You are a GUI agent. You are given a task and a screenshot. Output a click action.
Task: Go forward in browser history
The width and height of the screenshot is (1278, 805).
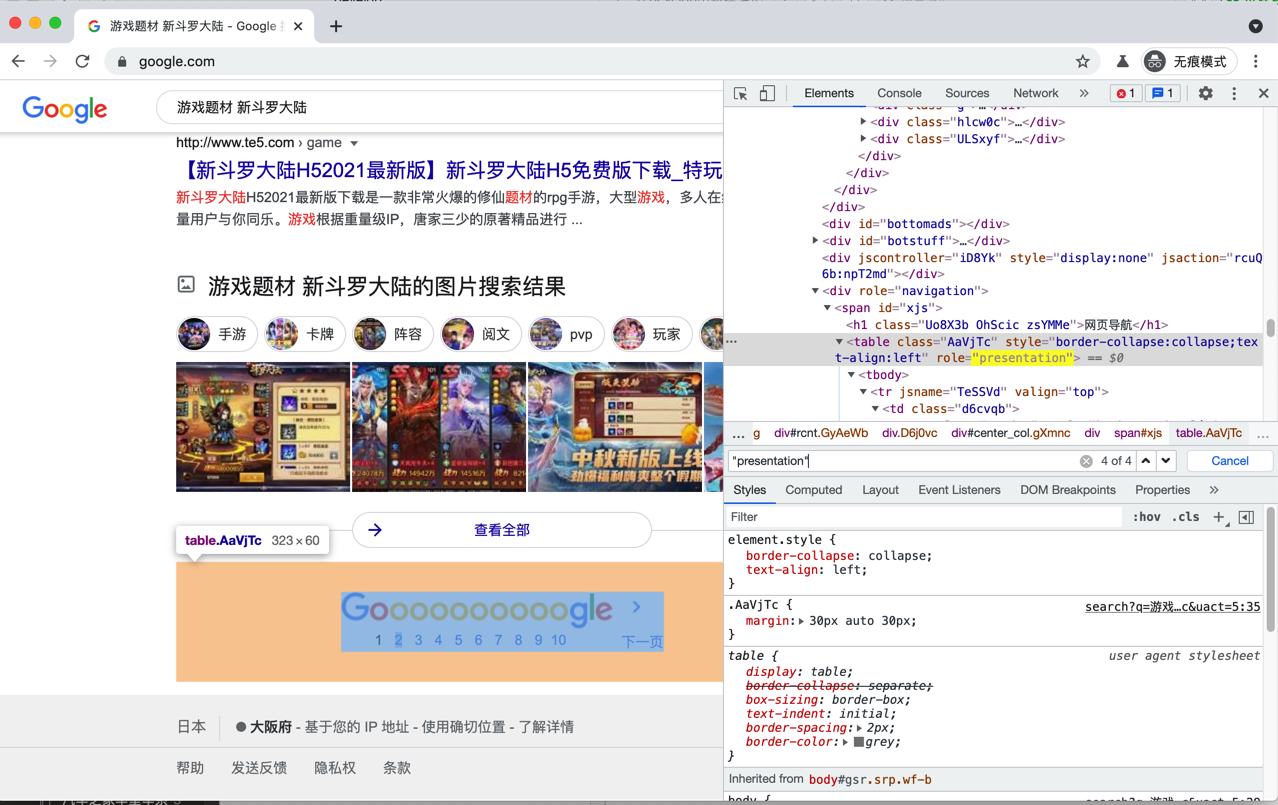pyautogui.click(x=51, y=61)
